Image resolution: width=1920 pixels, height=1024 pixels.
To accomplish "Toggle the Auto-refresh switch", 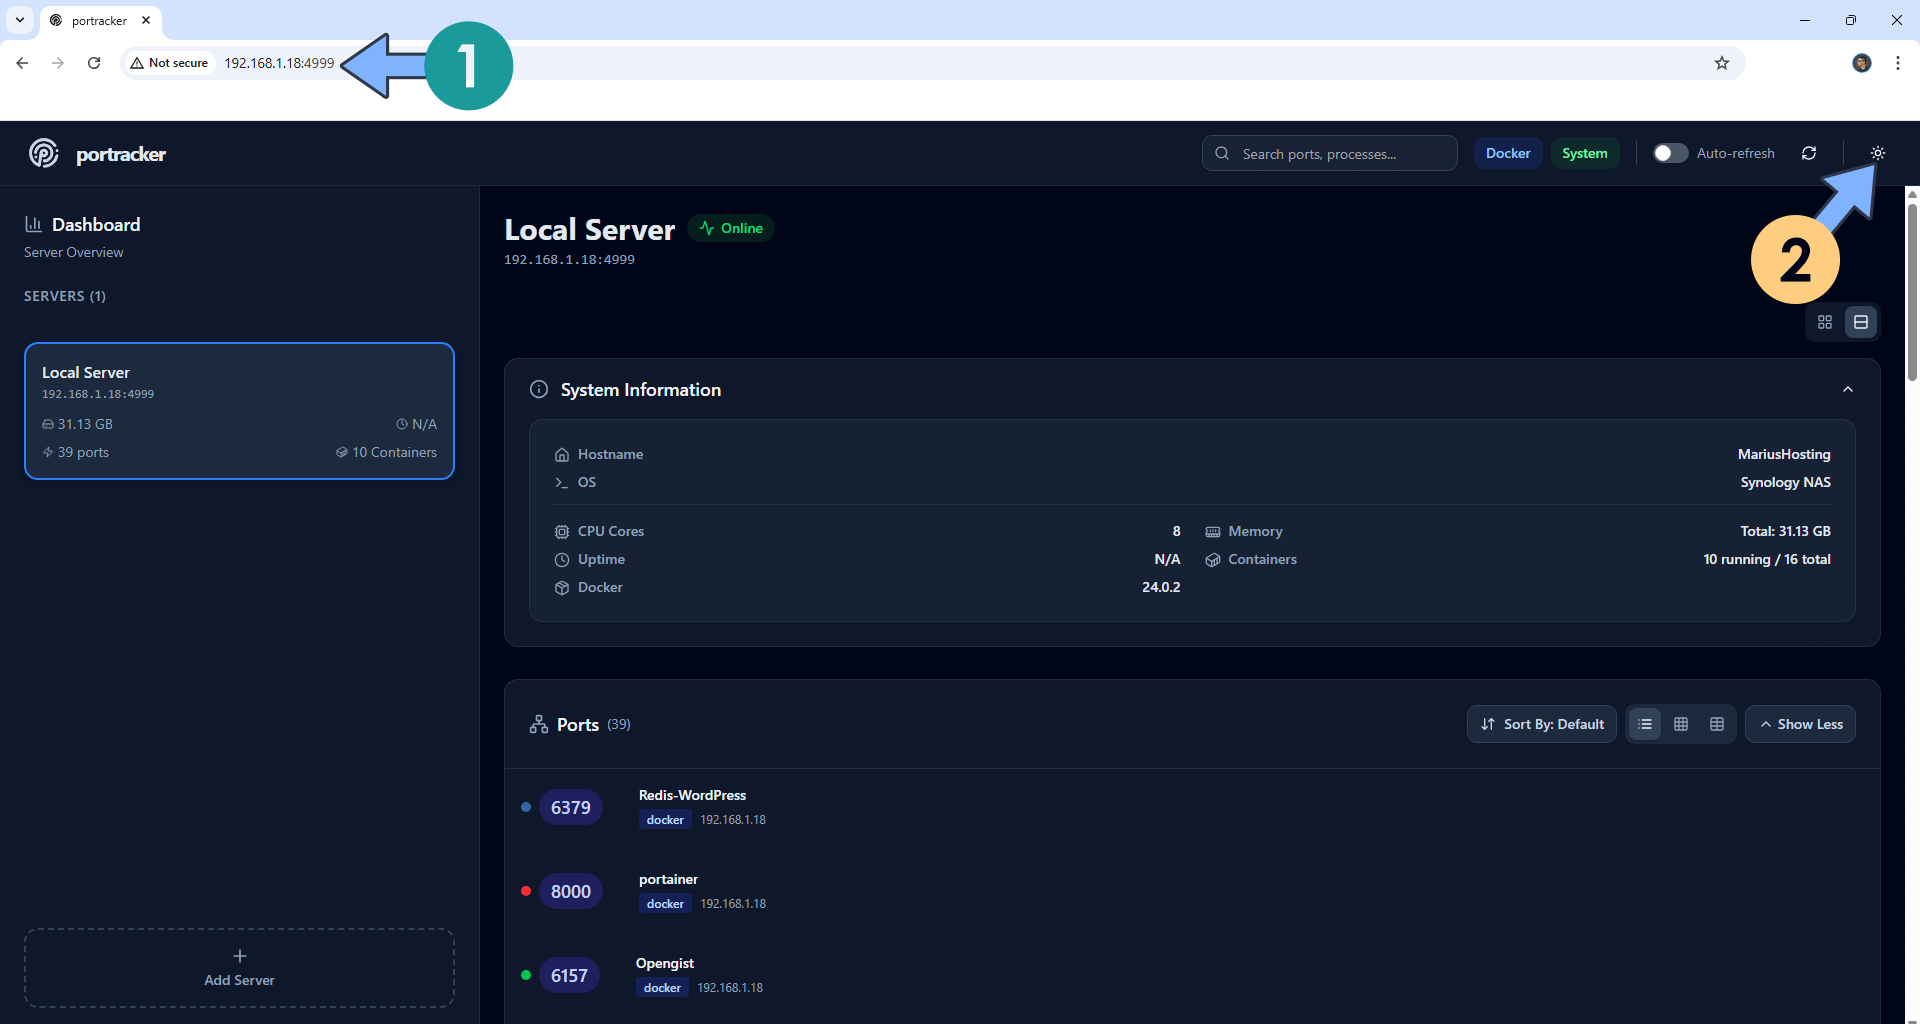I will 1670,153.
